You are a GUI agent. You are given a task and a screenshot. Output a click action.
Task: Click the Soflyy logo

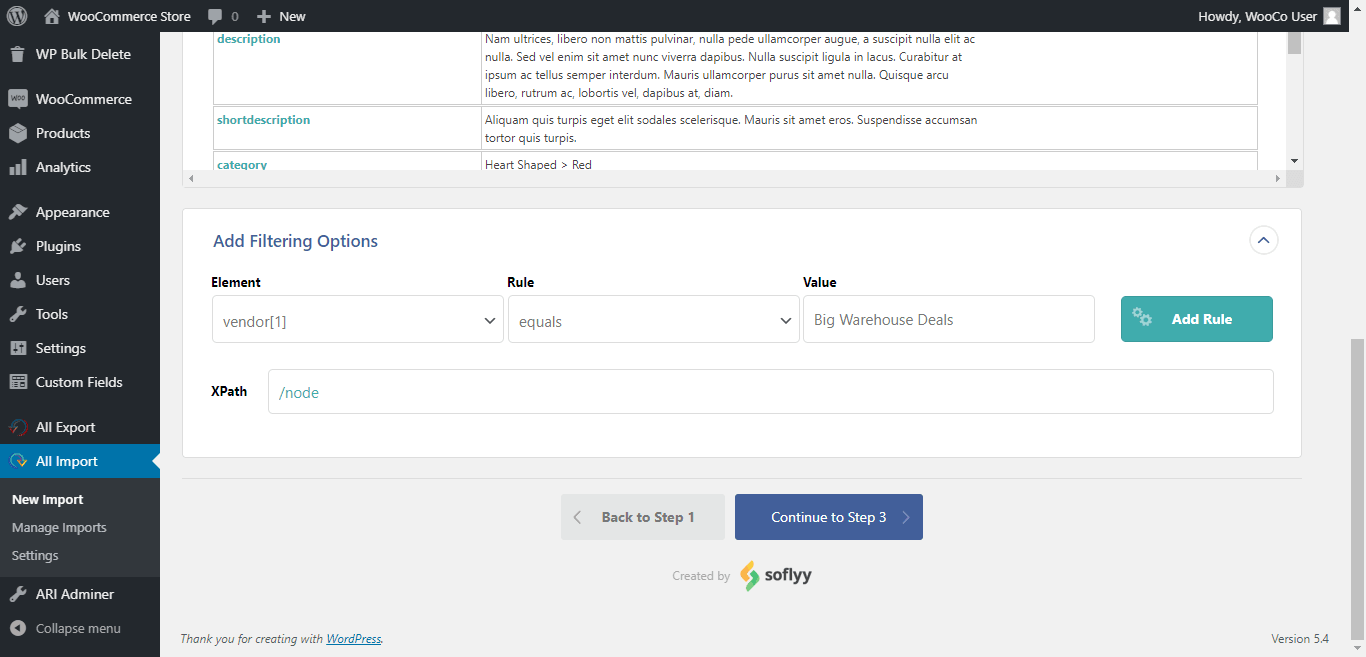tap(776, 576)
